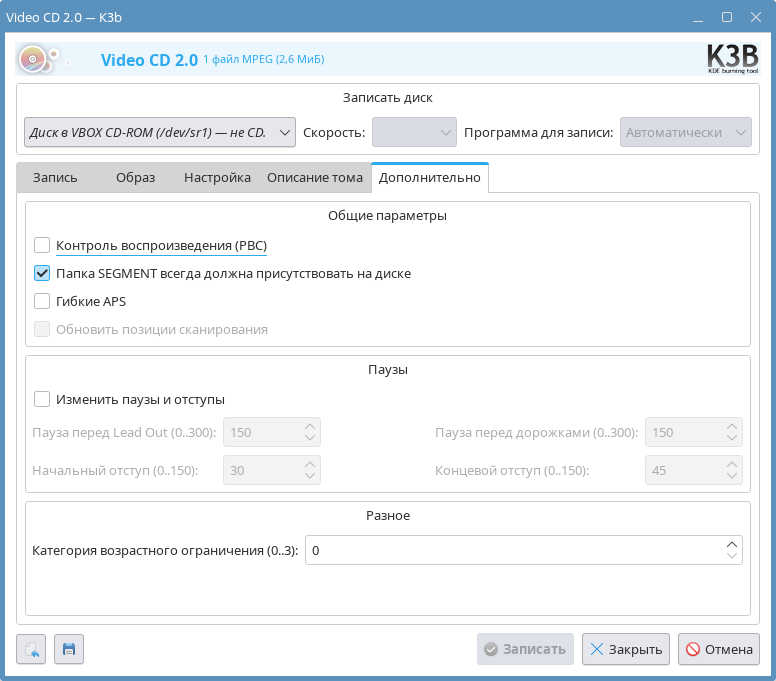Screen dimensions: 776x681
Task: Enable Изменить паузы и отступы
Action: [42, 399]
